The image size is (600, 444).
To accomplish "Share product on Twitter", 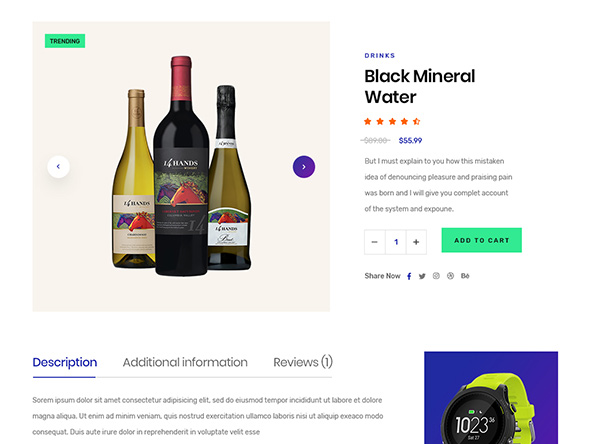I will tap(422, 276).
